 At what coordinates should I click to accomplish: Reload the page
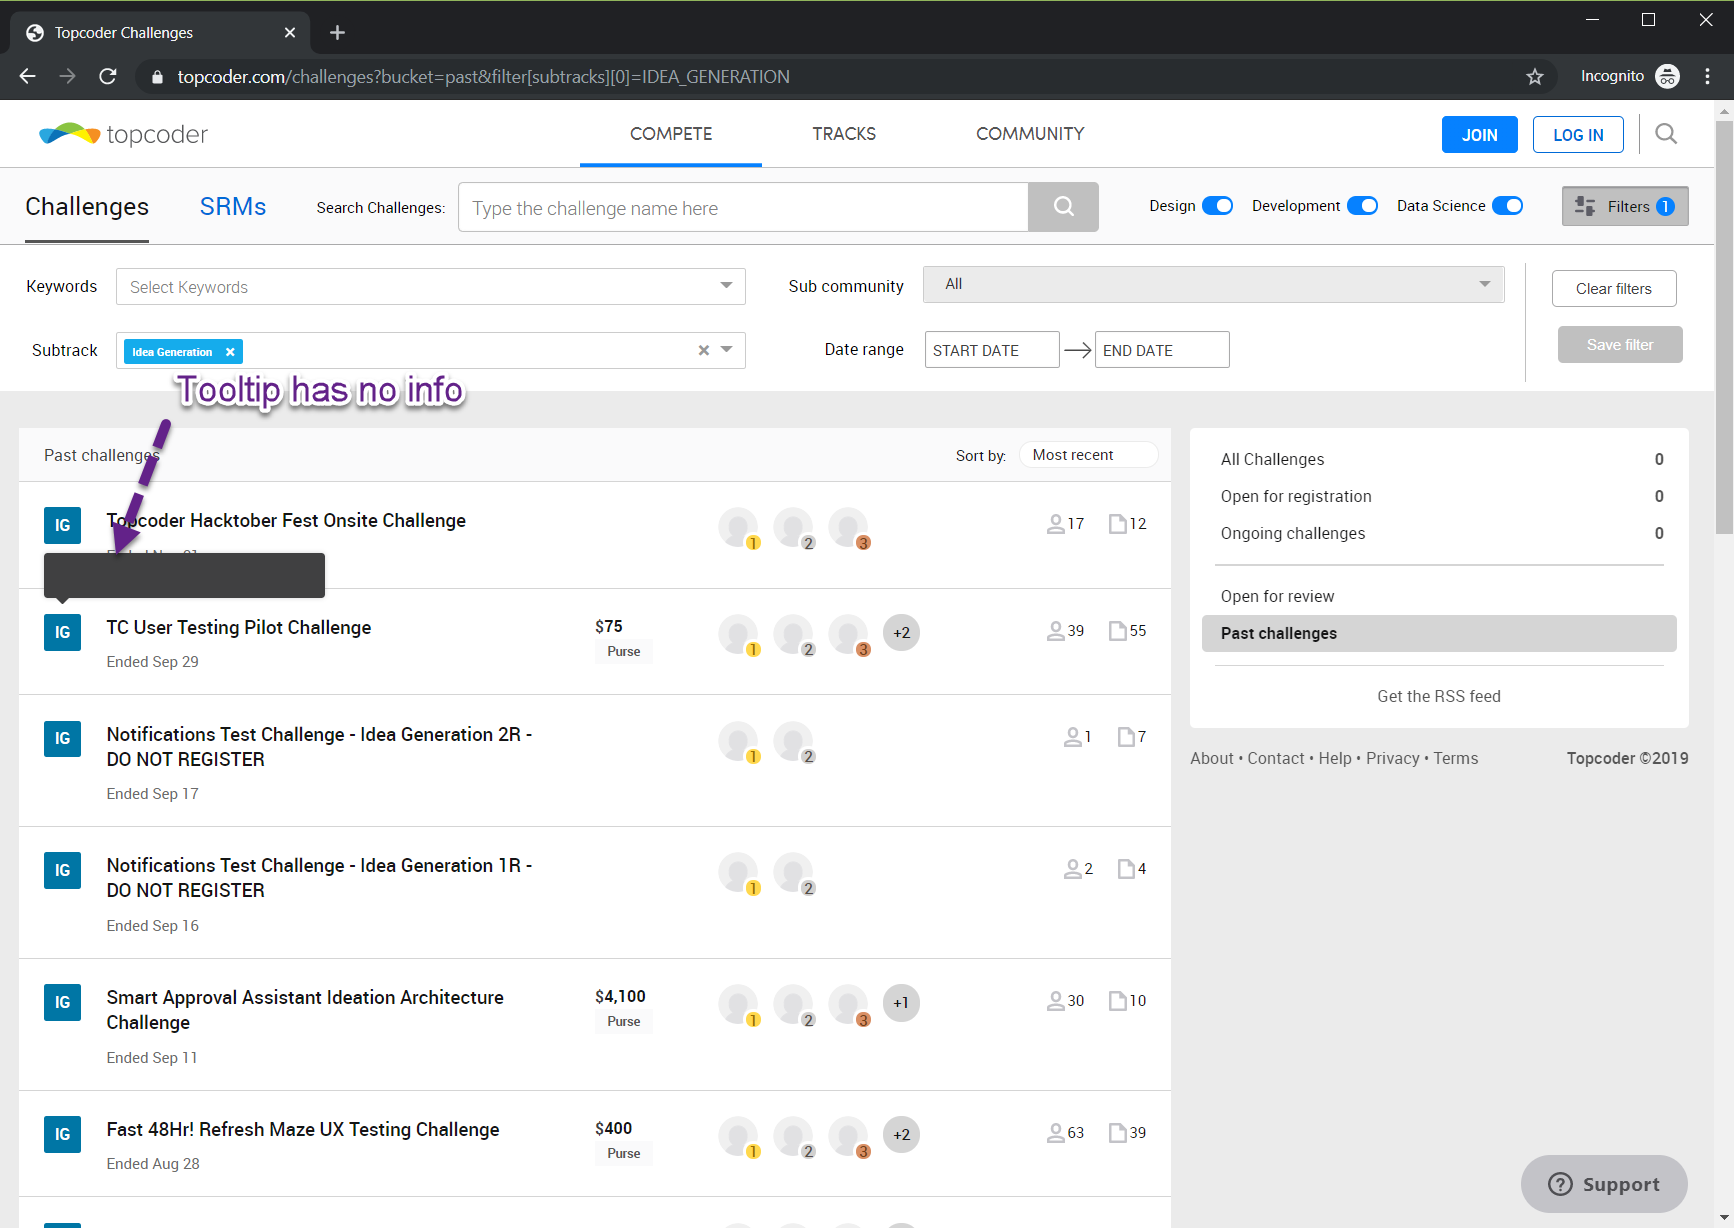coord(108,76)
